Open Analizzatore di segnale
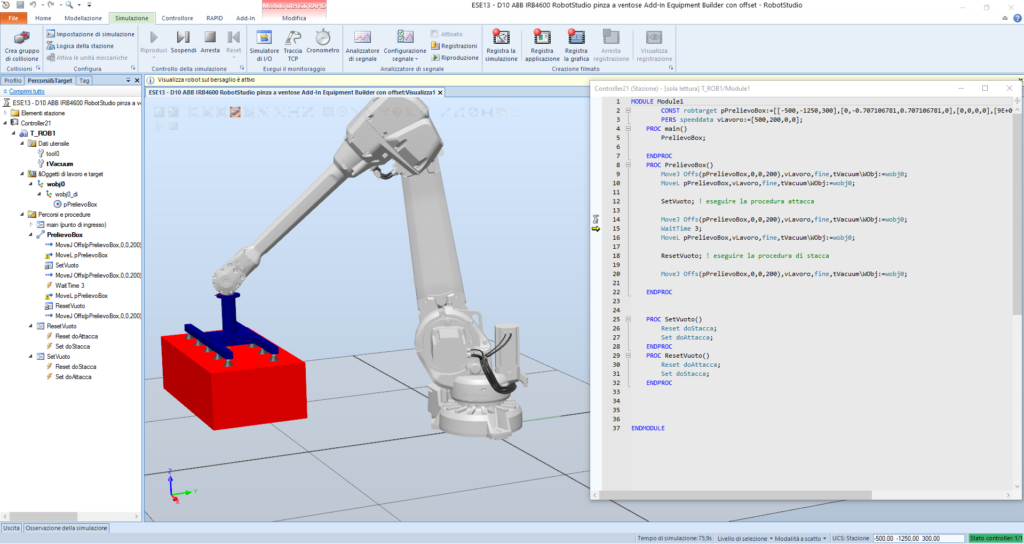1024x544 pixels. click(362, 45)
